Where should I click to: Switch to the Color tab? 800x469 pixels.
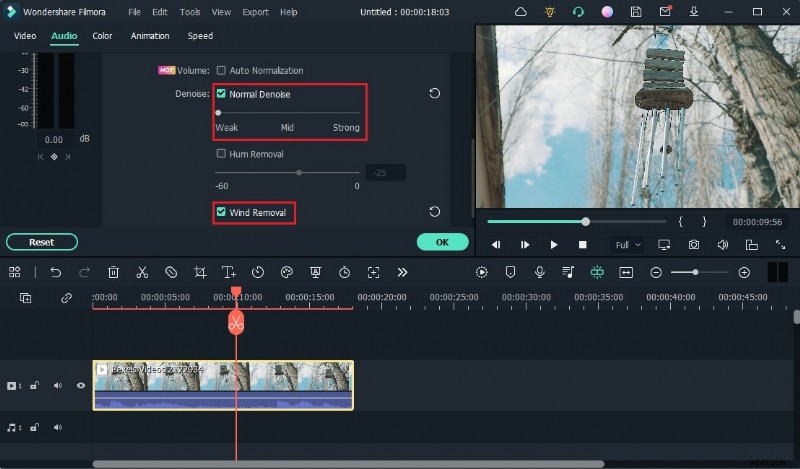coord(102,36)
